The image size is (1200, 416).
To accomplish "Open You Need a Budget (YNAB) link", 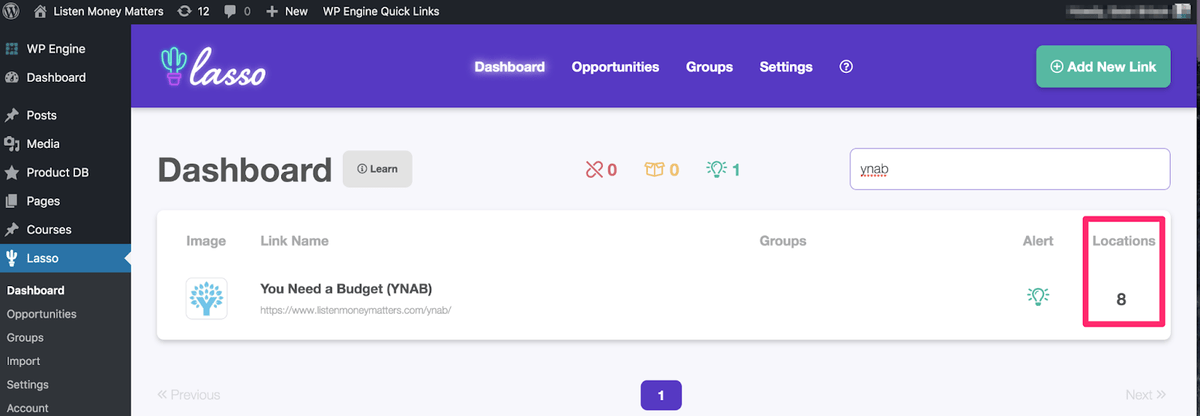I will 346,289.
